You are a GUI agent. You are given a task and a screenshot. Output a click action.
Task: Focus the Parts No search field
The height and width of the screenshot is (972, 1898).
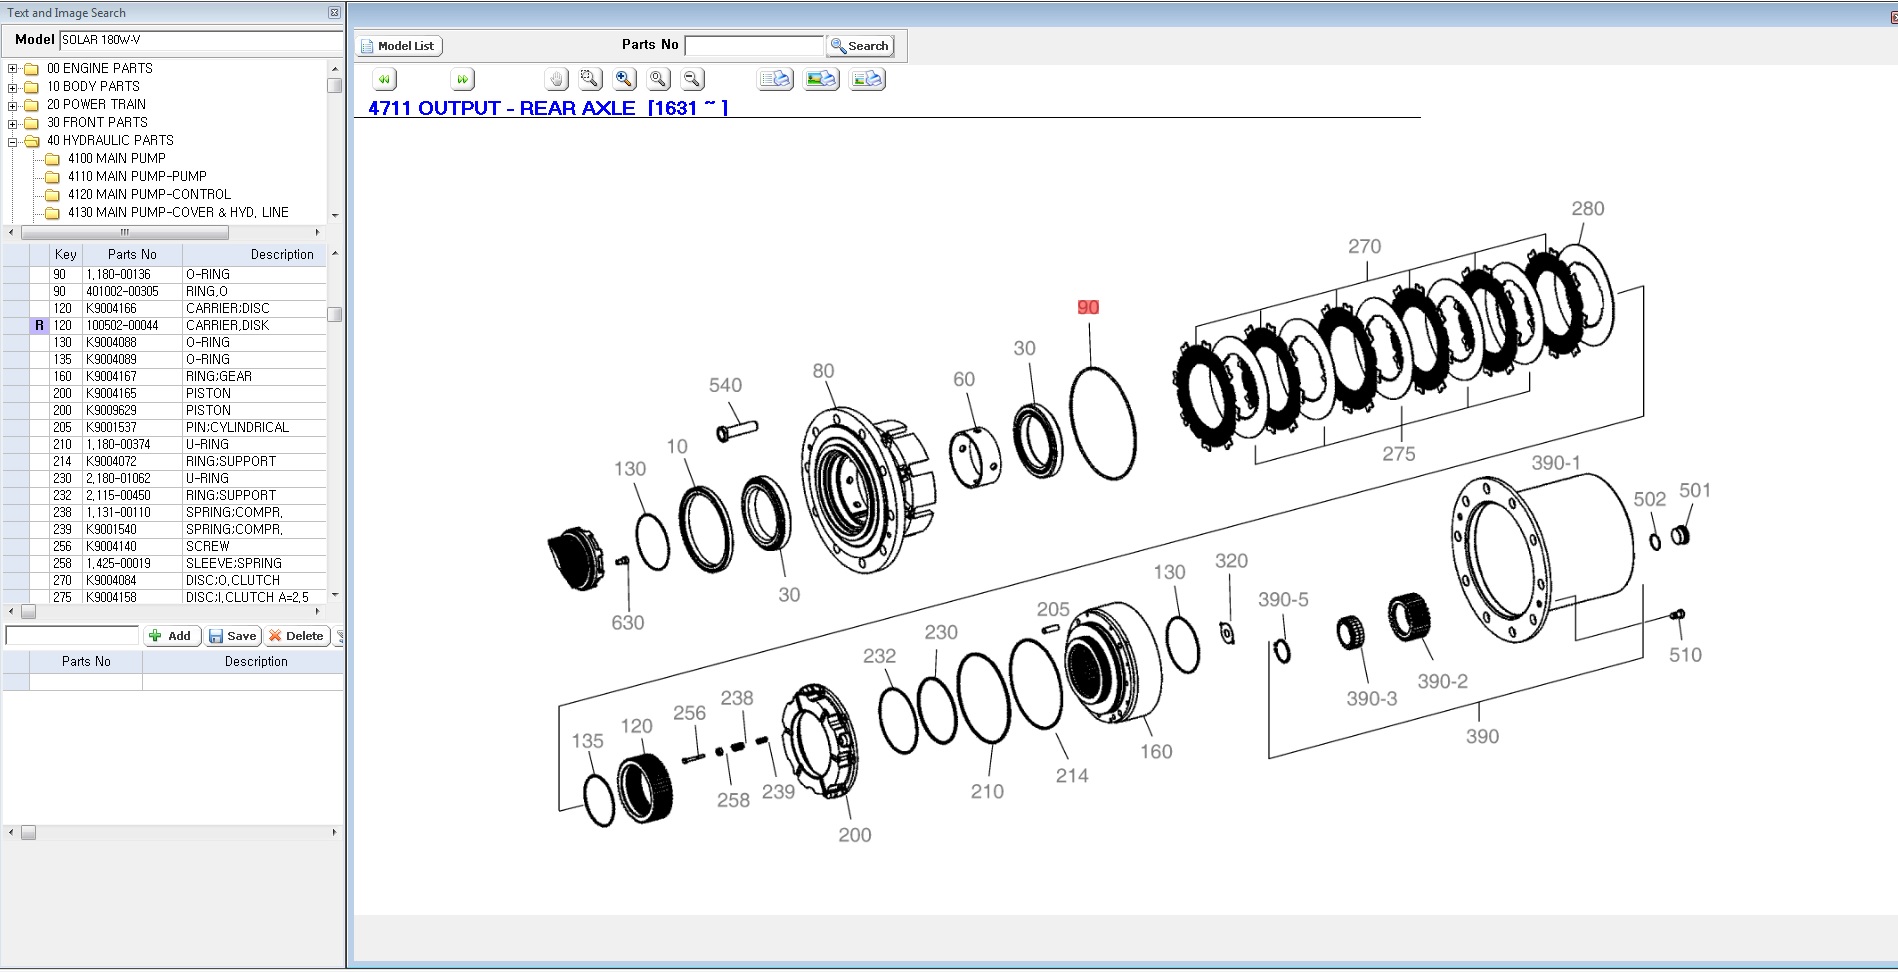(754, 46)
